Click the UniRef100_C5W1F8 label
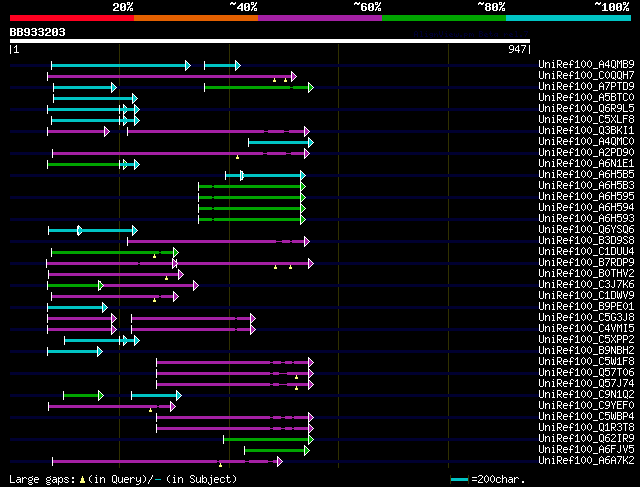Screen dimensions: 640x487 click(x=586, y=362)
